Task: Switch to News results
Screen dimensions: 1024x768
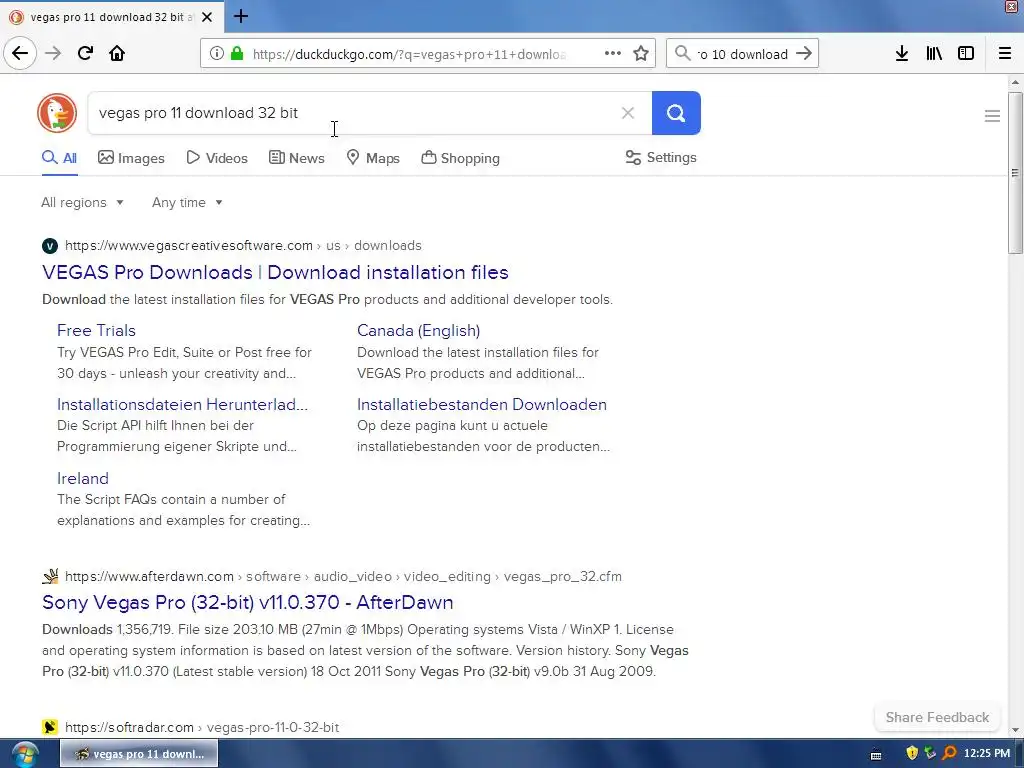Action: [296, 158]
